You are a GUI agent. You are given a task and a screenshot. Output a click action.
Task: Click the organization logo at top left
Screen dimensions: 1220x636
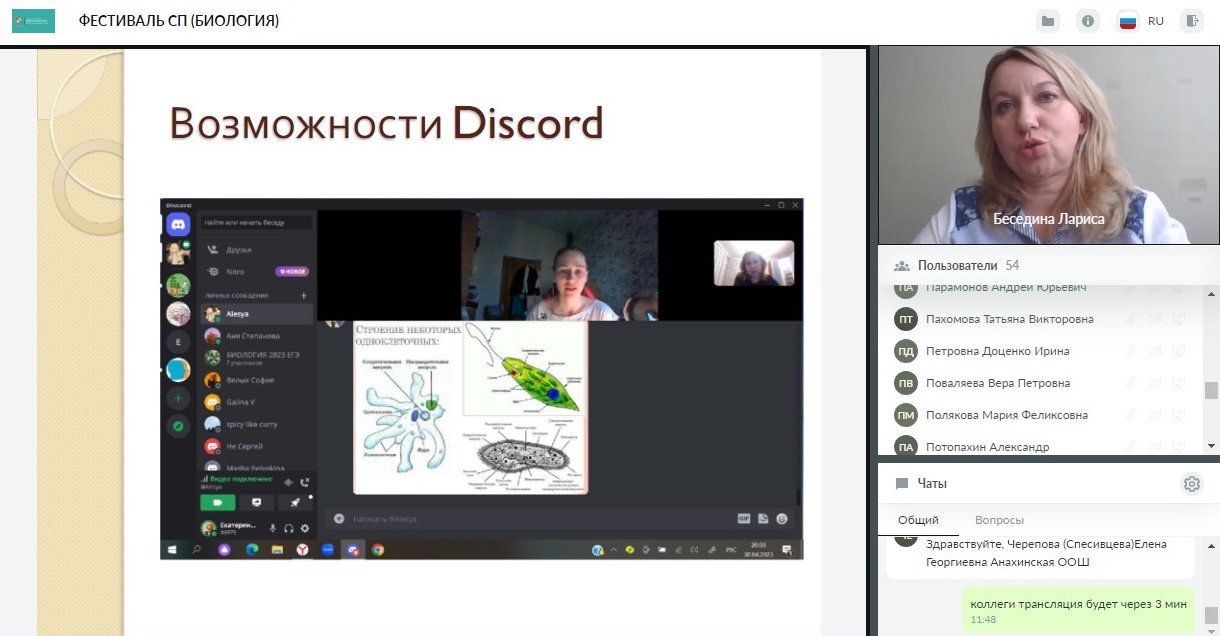pos(33,21)
